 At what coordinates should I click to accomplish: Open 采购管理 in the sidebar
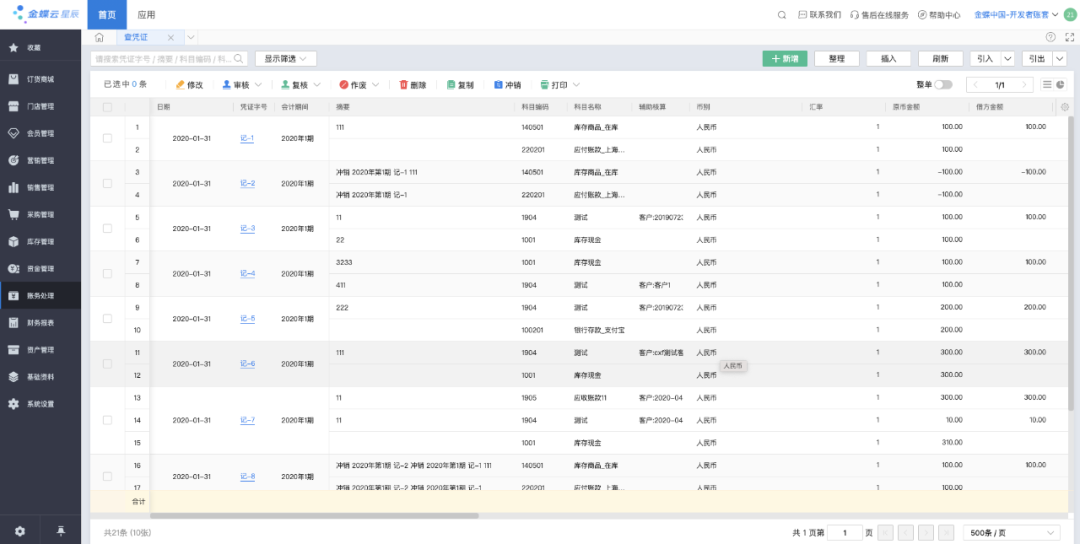pos(40,215)
